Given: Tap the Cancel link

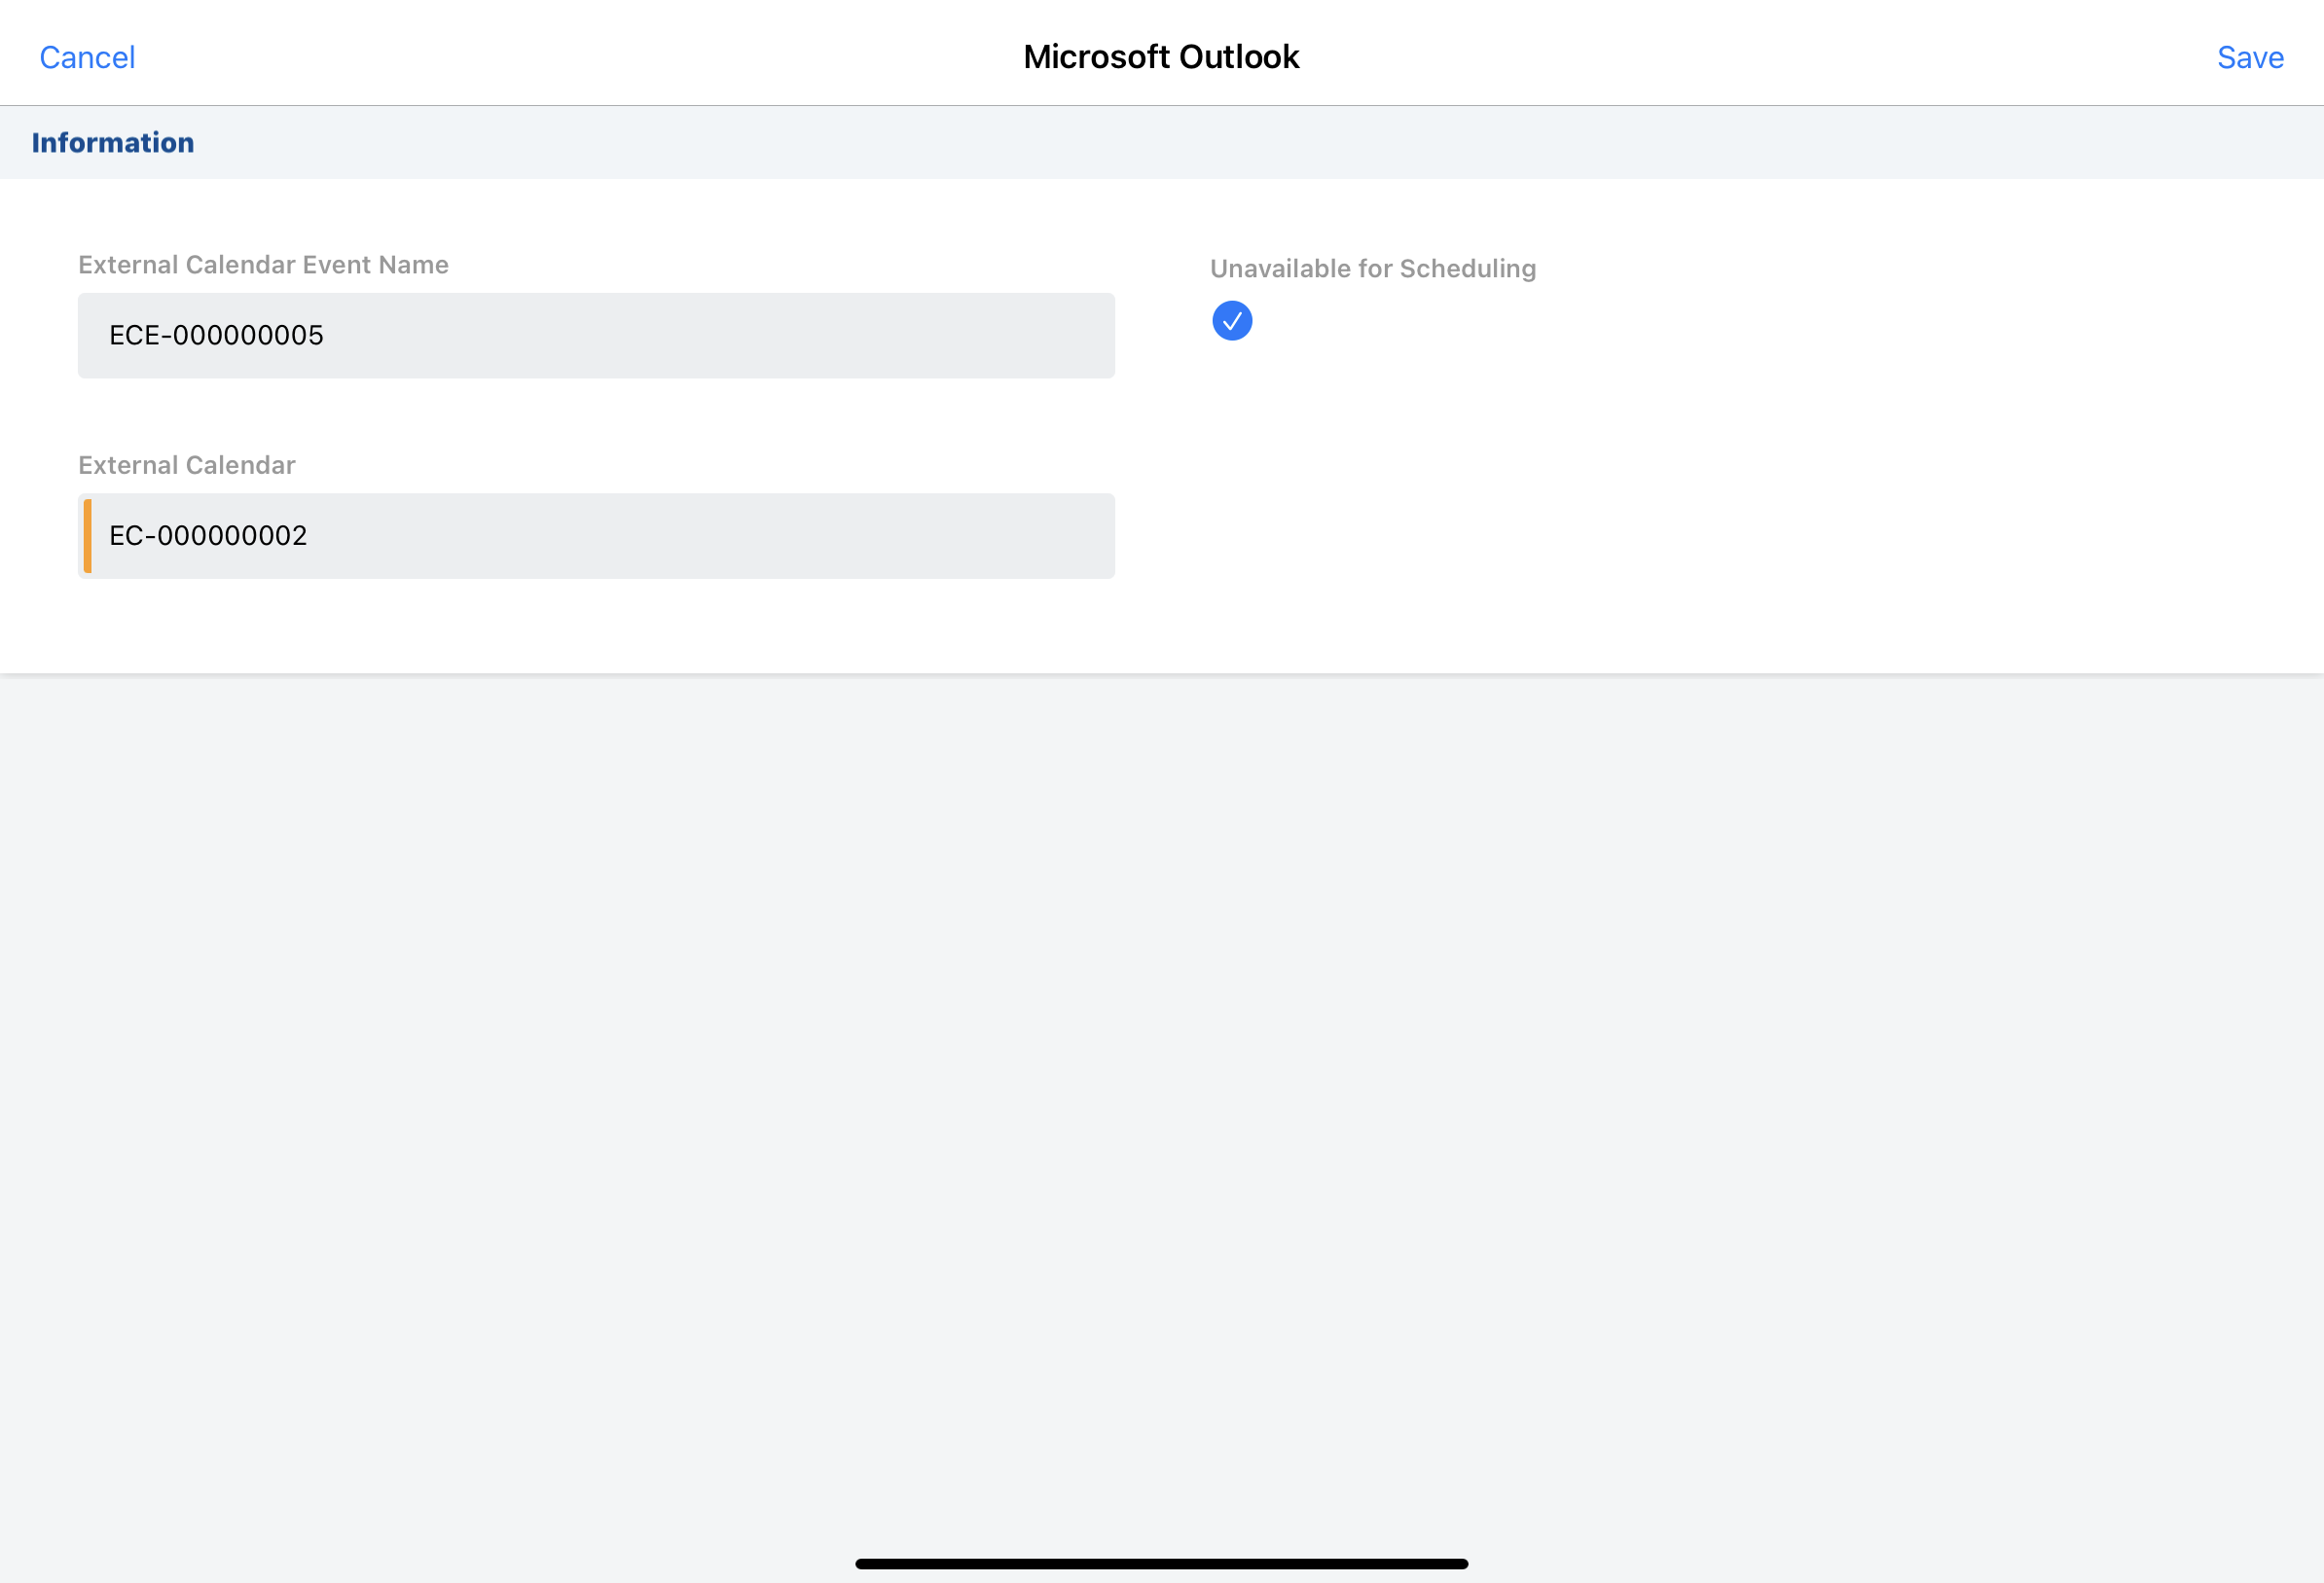Looking at the screenshot, I should 87,57.
